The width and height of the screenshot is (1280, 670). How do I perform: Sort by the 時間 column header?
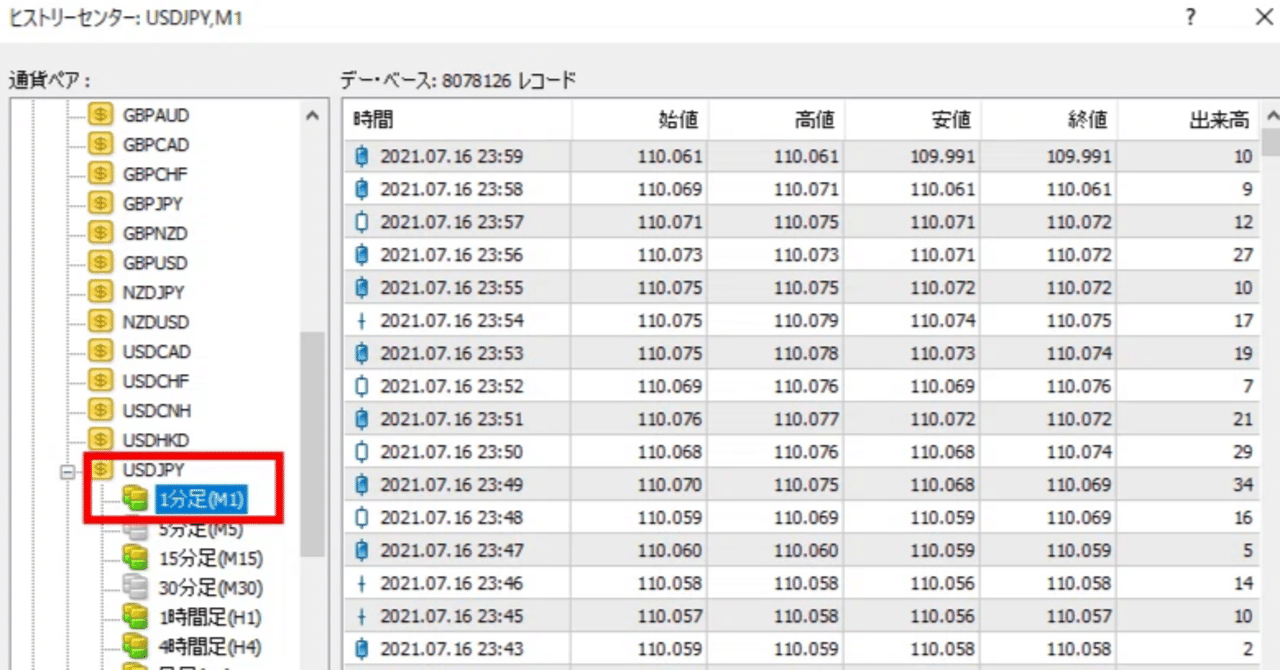(456, 121)
